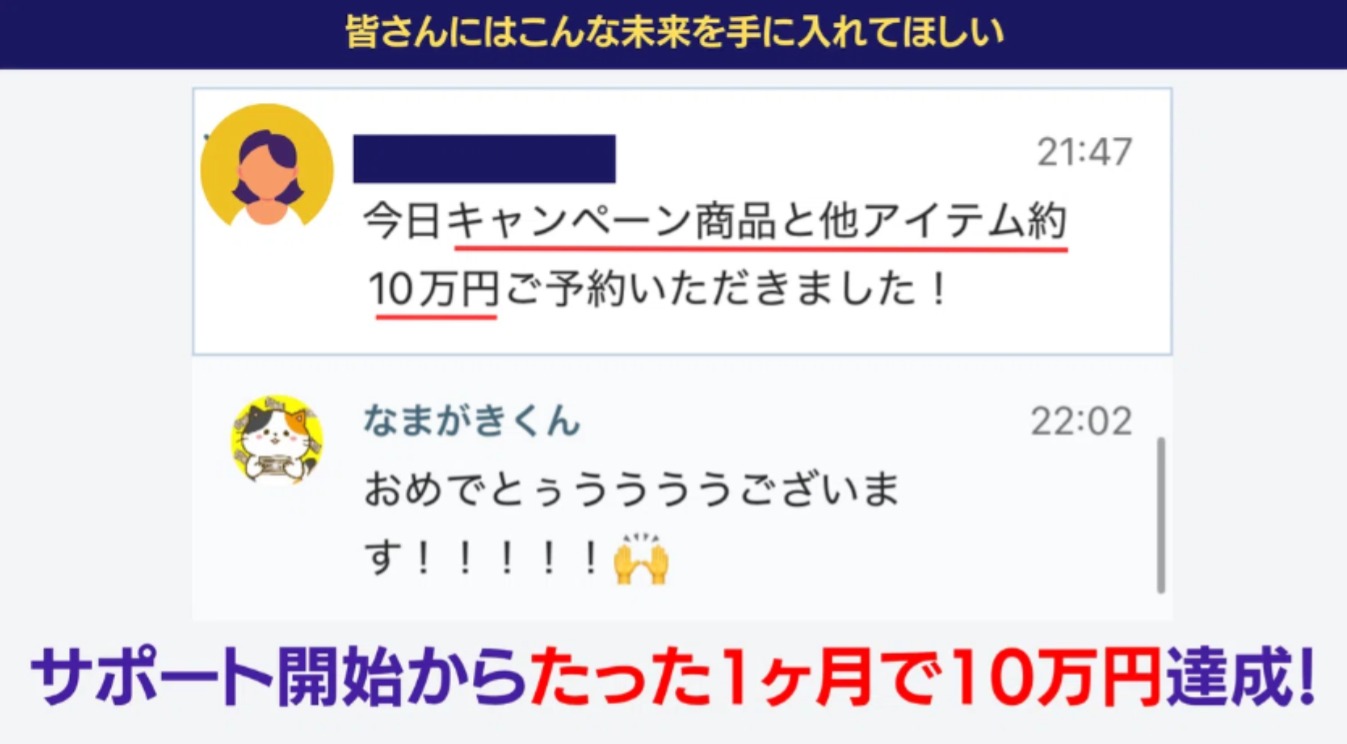
Task: Click the red 10万円 in bottom caption
Action: 1055,680
